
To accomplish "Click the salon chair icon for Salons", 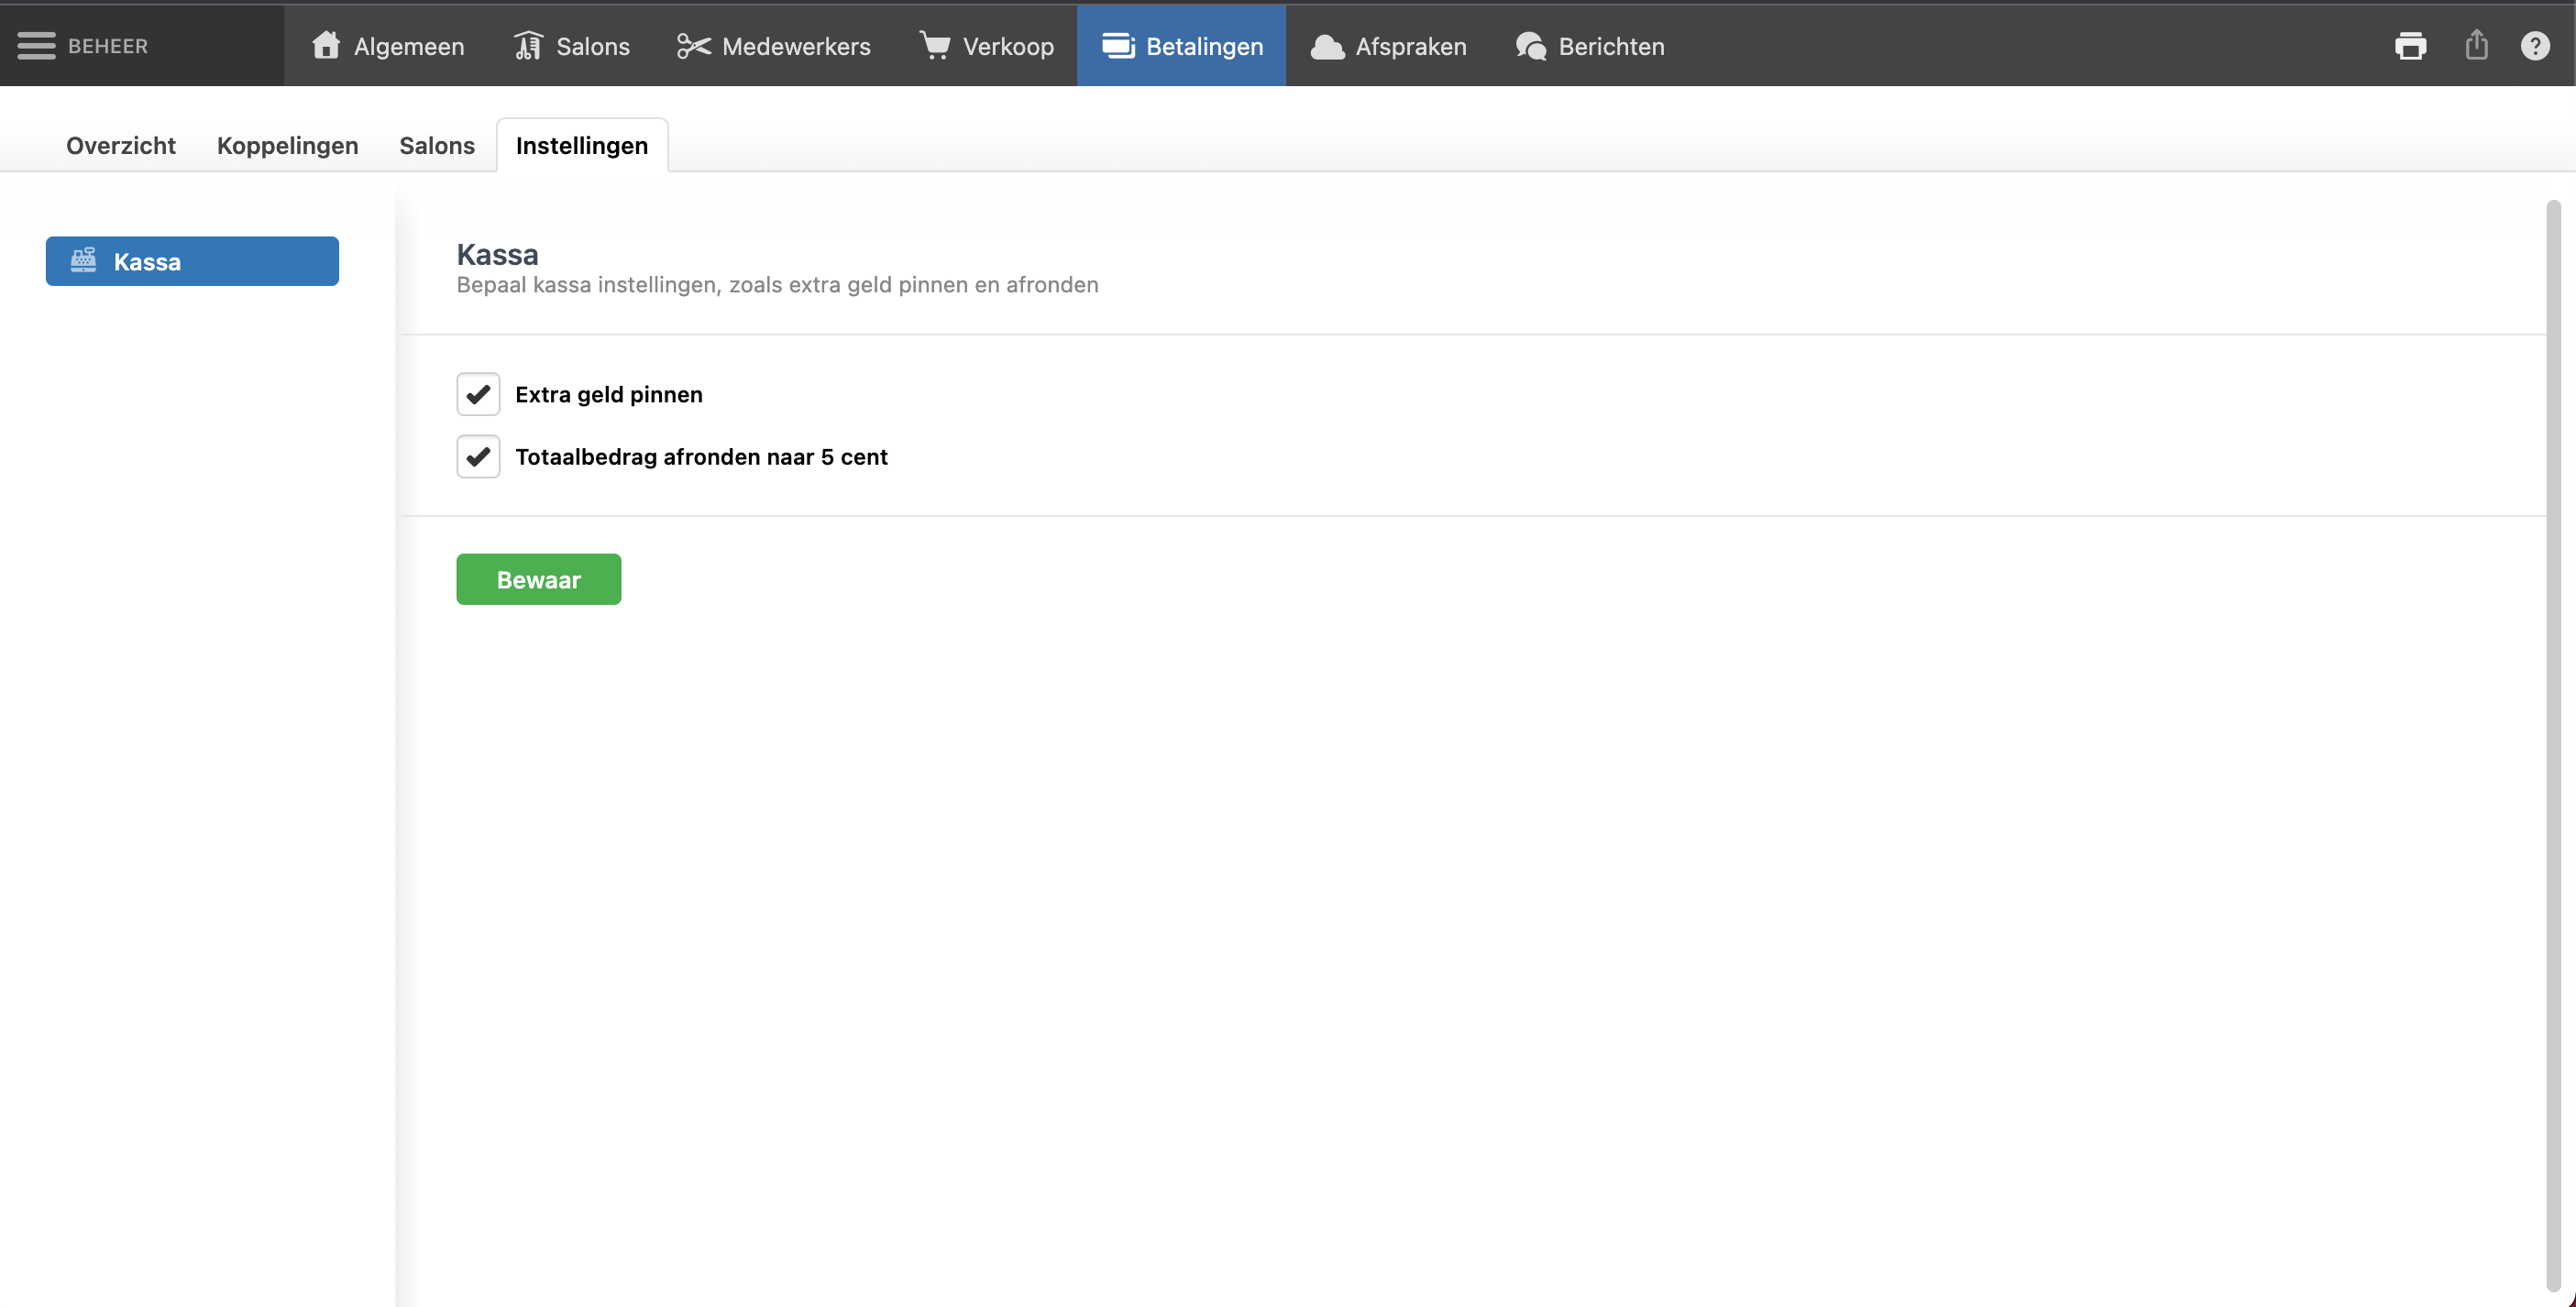I will 528,46.
